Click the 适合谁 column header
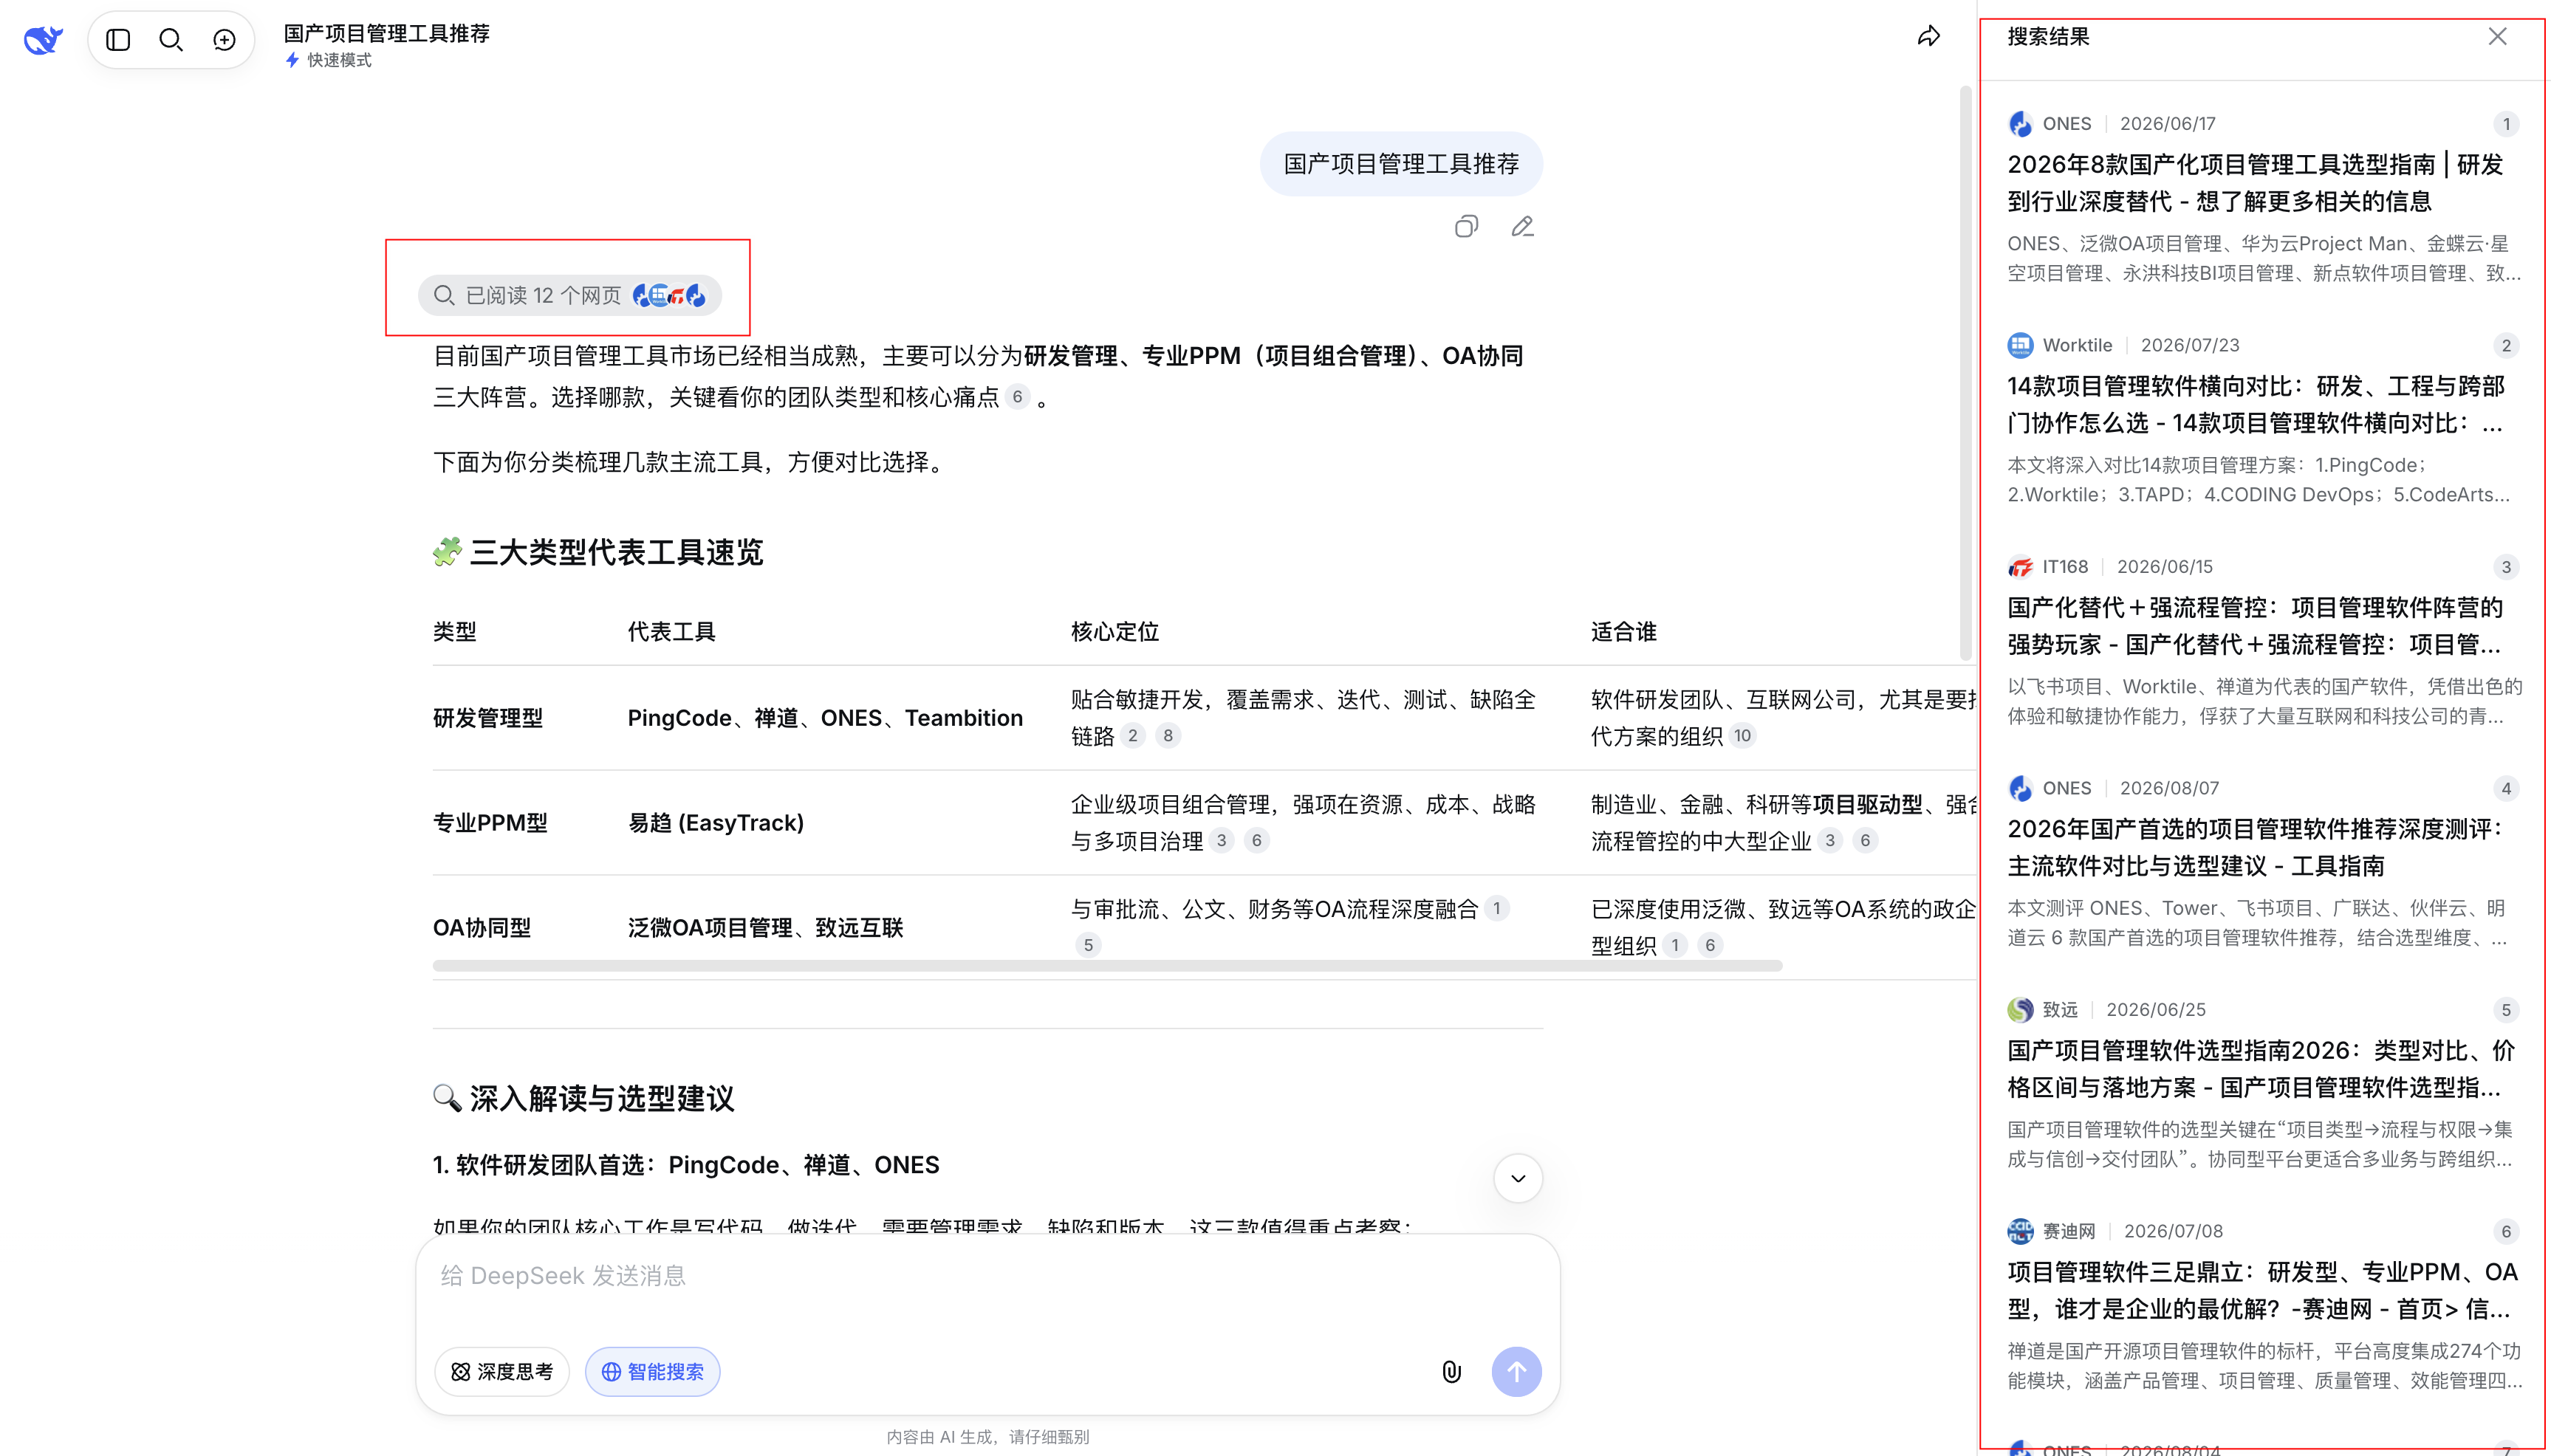 (x=1623, y=632)
